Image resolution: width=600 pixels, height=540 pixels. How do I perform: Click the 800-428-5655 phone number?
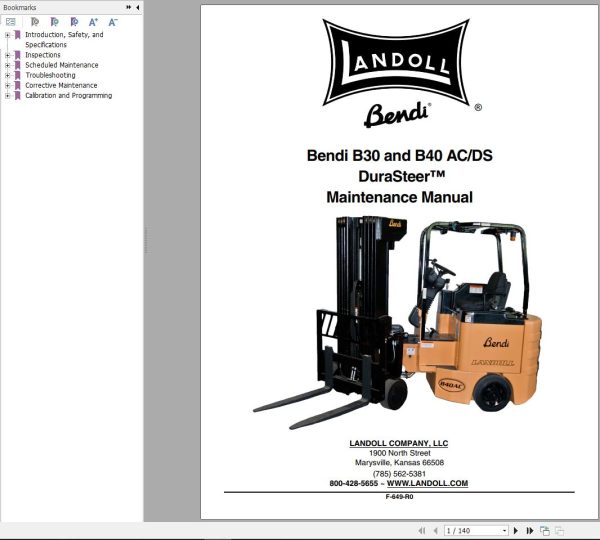coord(354,483)
